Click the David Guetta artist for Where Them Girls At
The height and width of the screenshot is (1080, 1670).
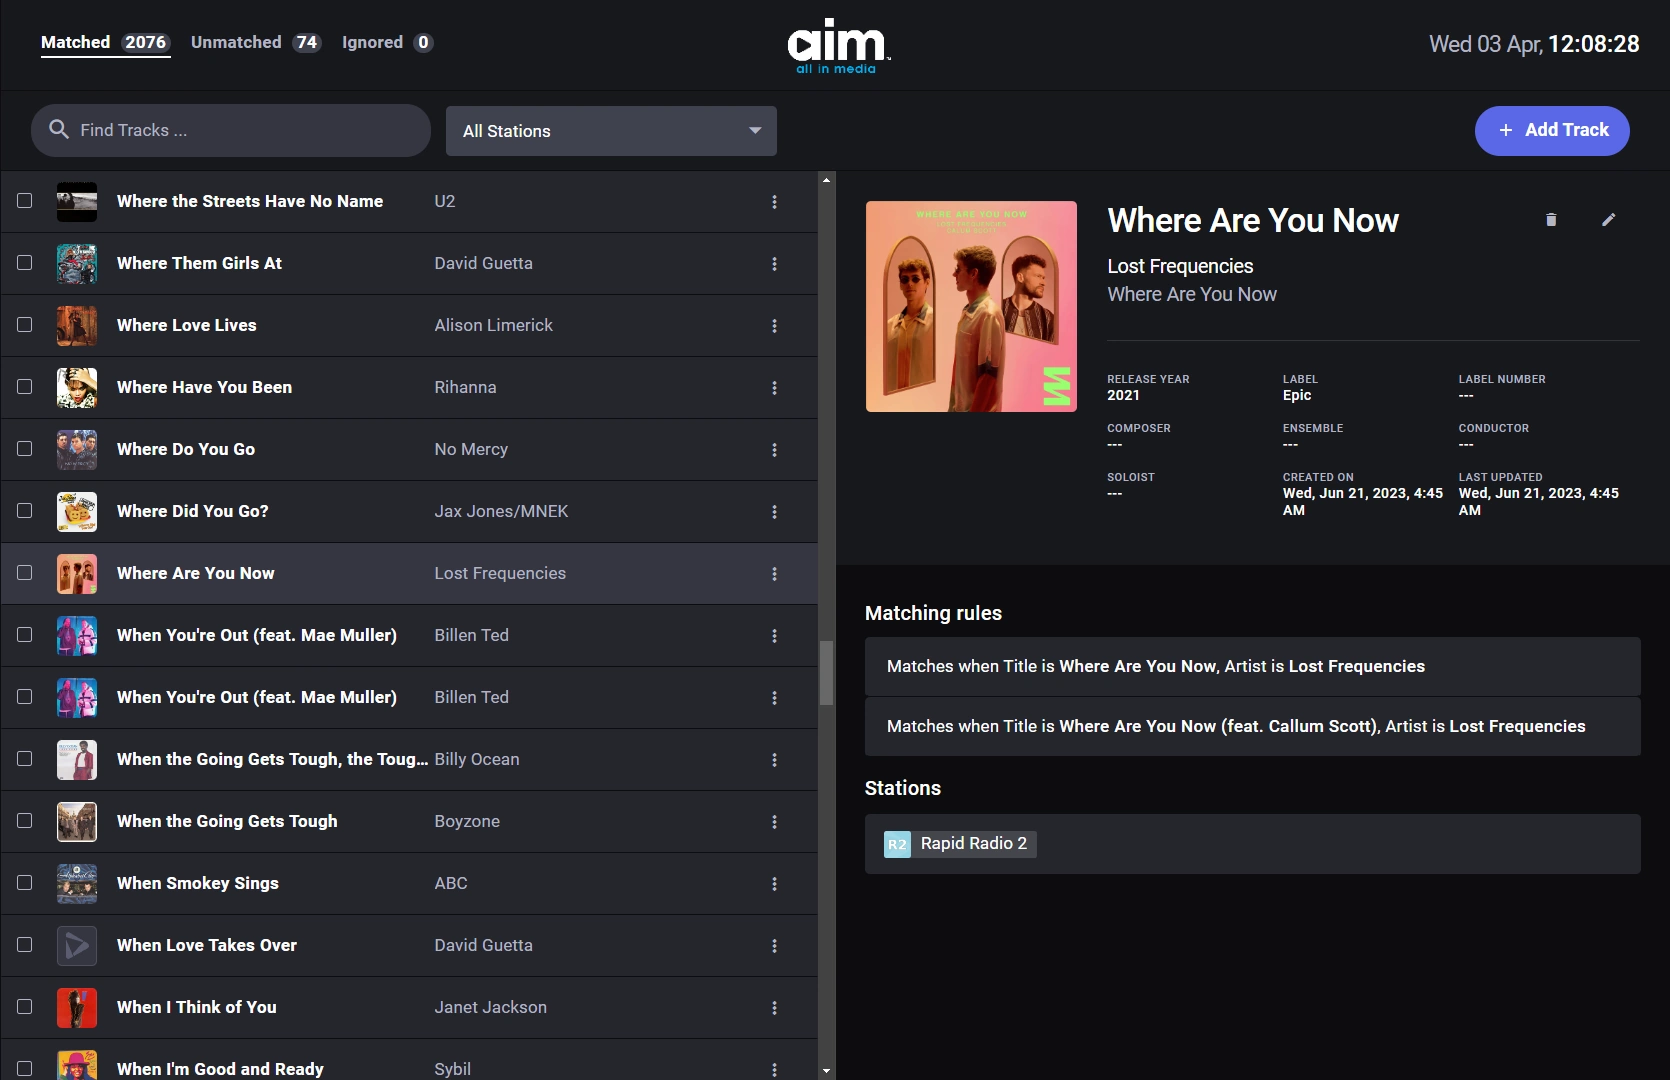coord(483,263)
